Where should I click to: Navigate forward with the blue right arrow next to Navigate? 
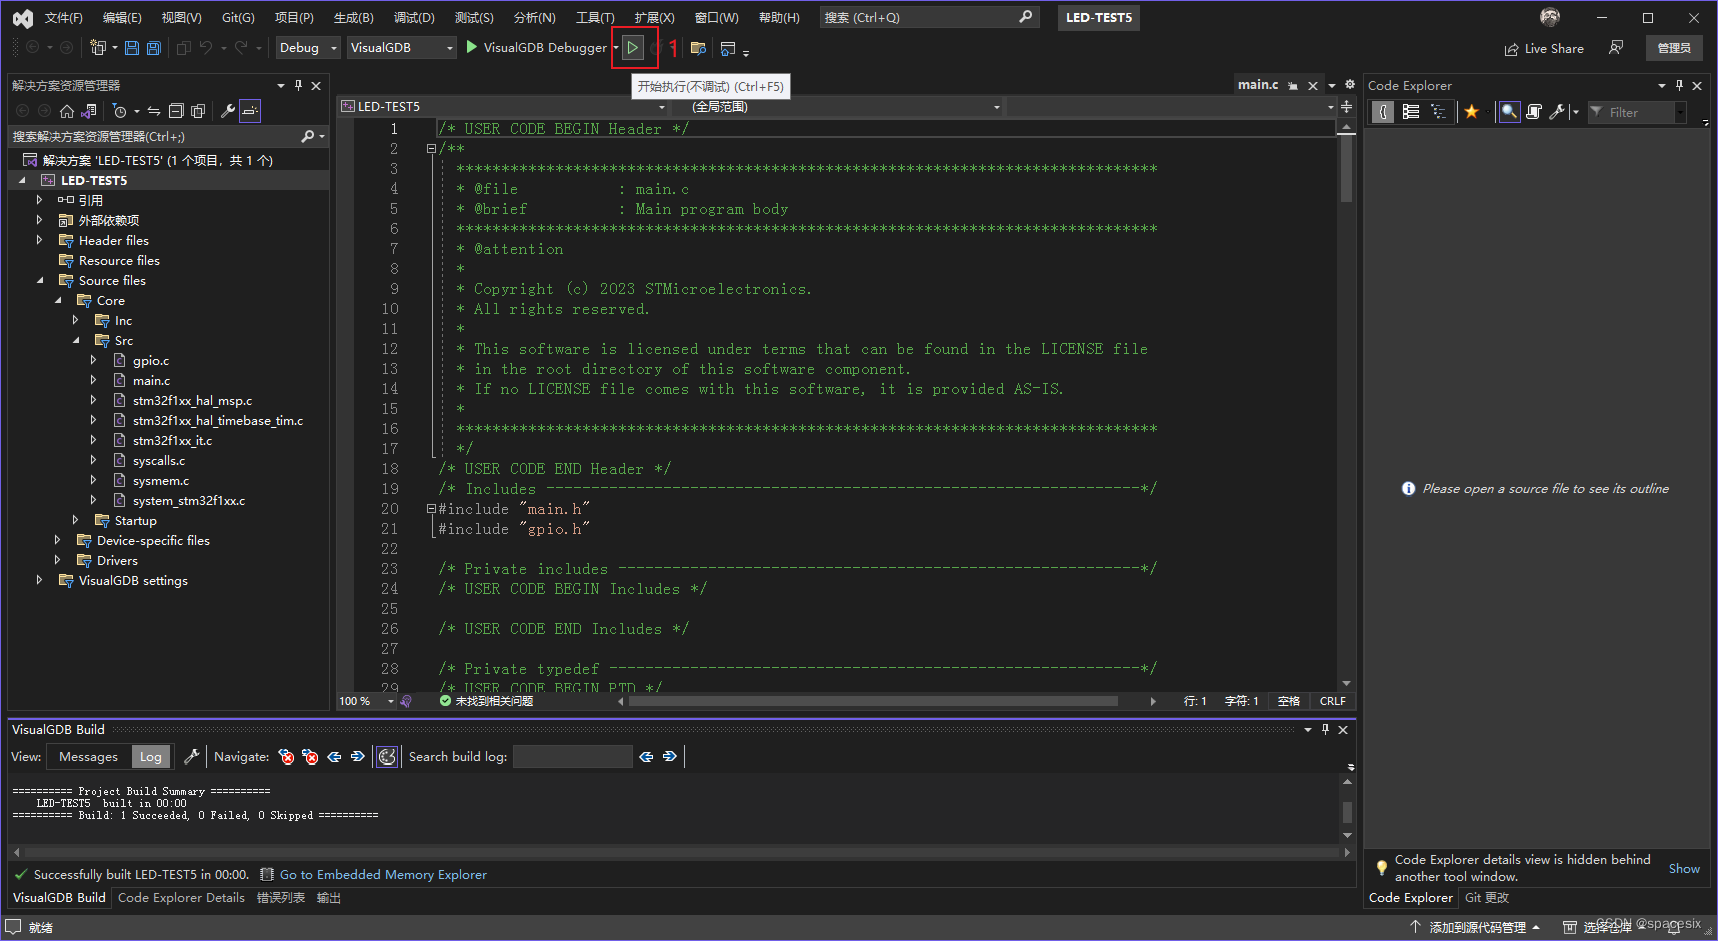(x=357, y=756)
